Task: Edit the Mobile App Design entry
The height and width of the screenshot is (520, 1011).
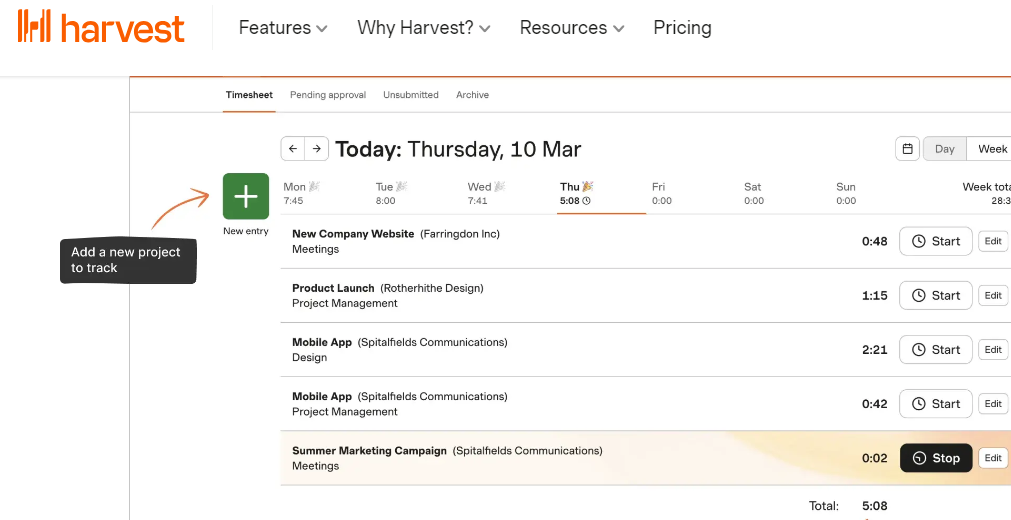Action: pyautogui.click(x=993, y=350)
